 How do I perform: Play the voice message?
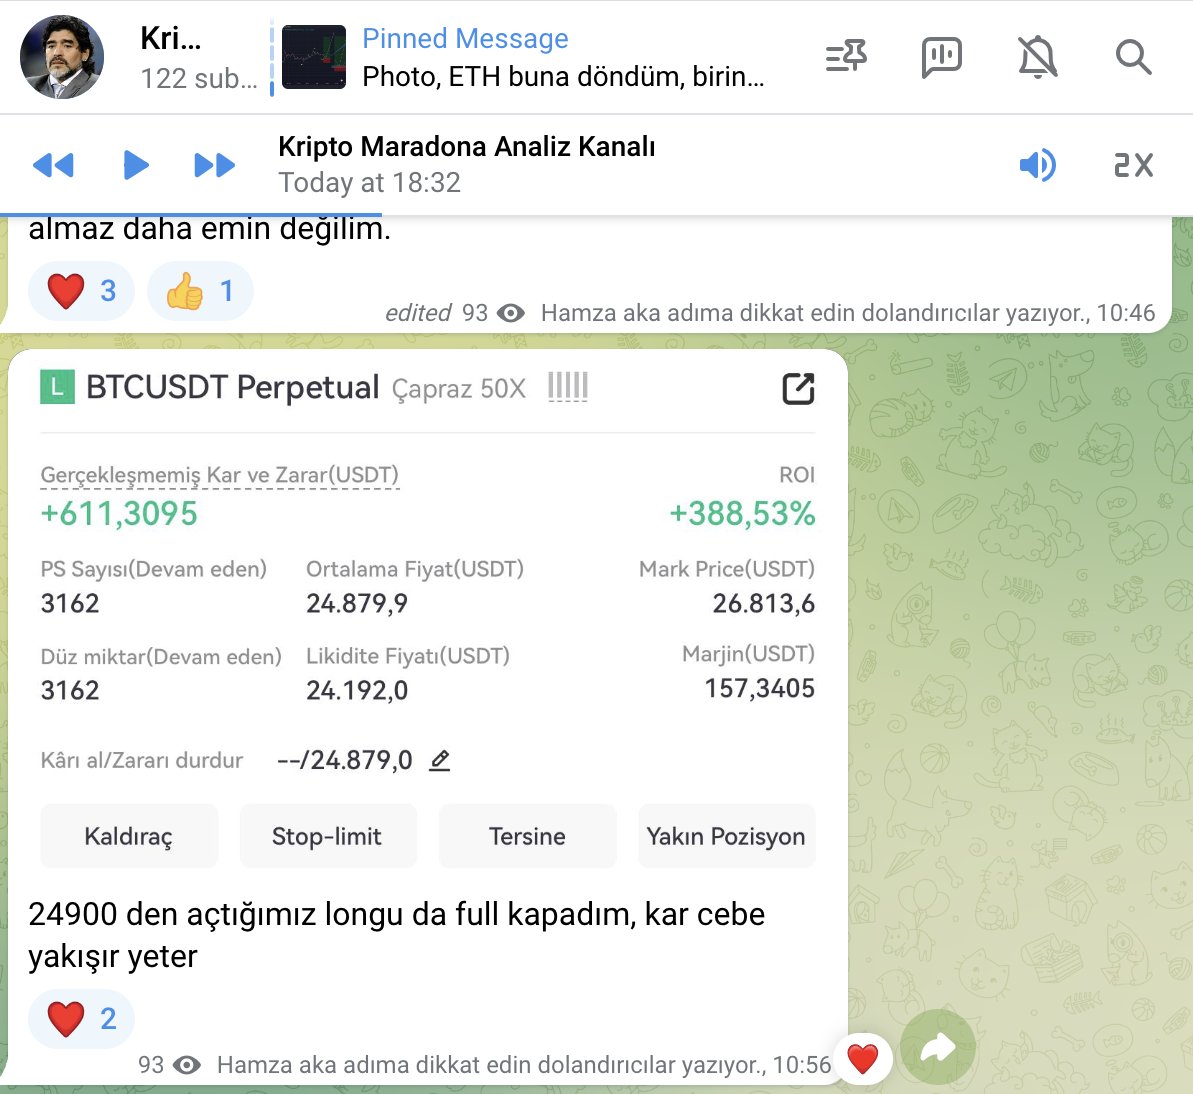click(135, 165)
